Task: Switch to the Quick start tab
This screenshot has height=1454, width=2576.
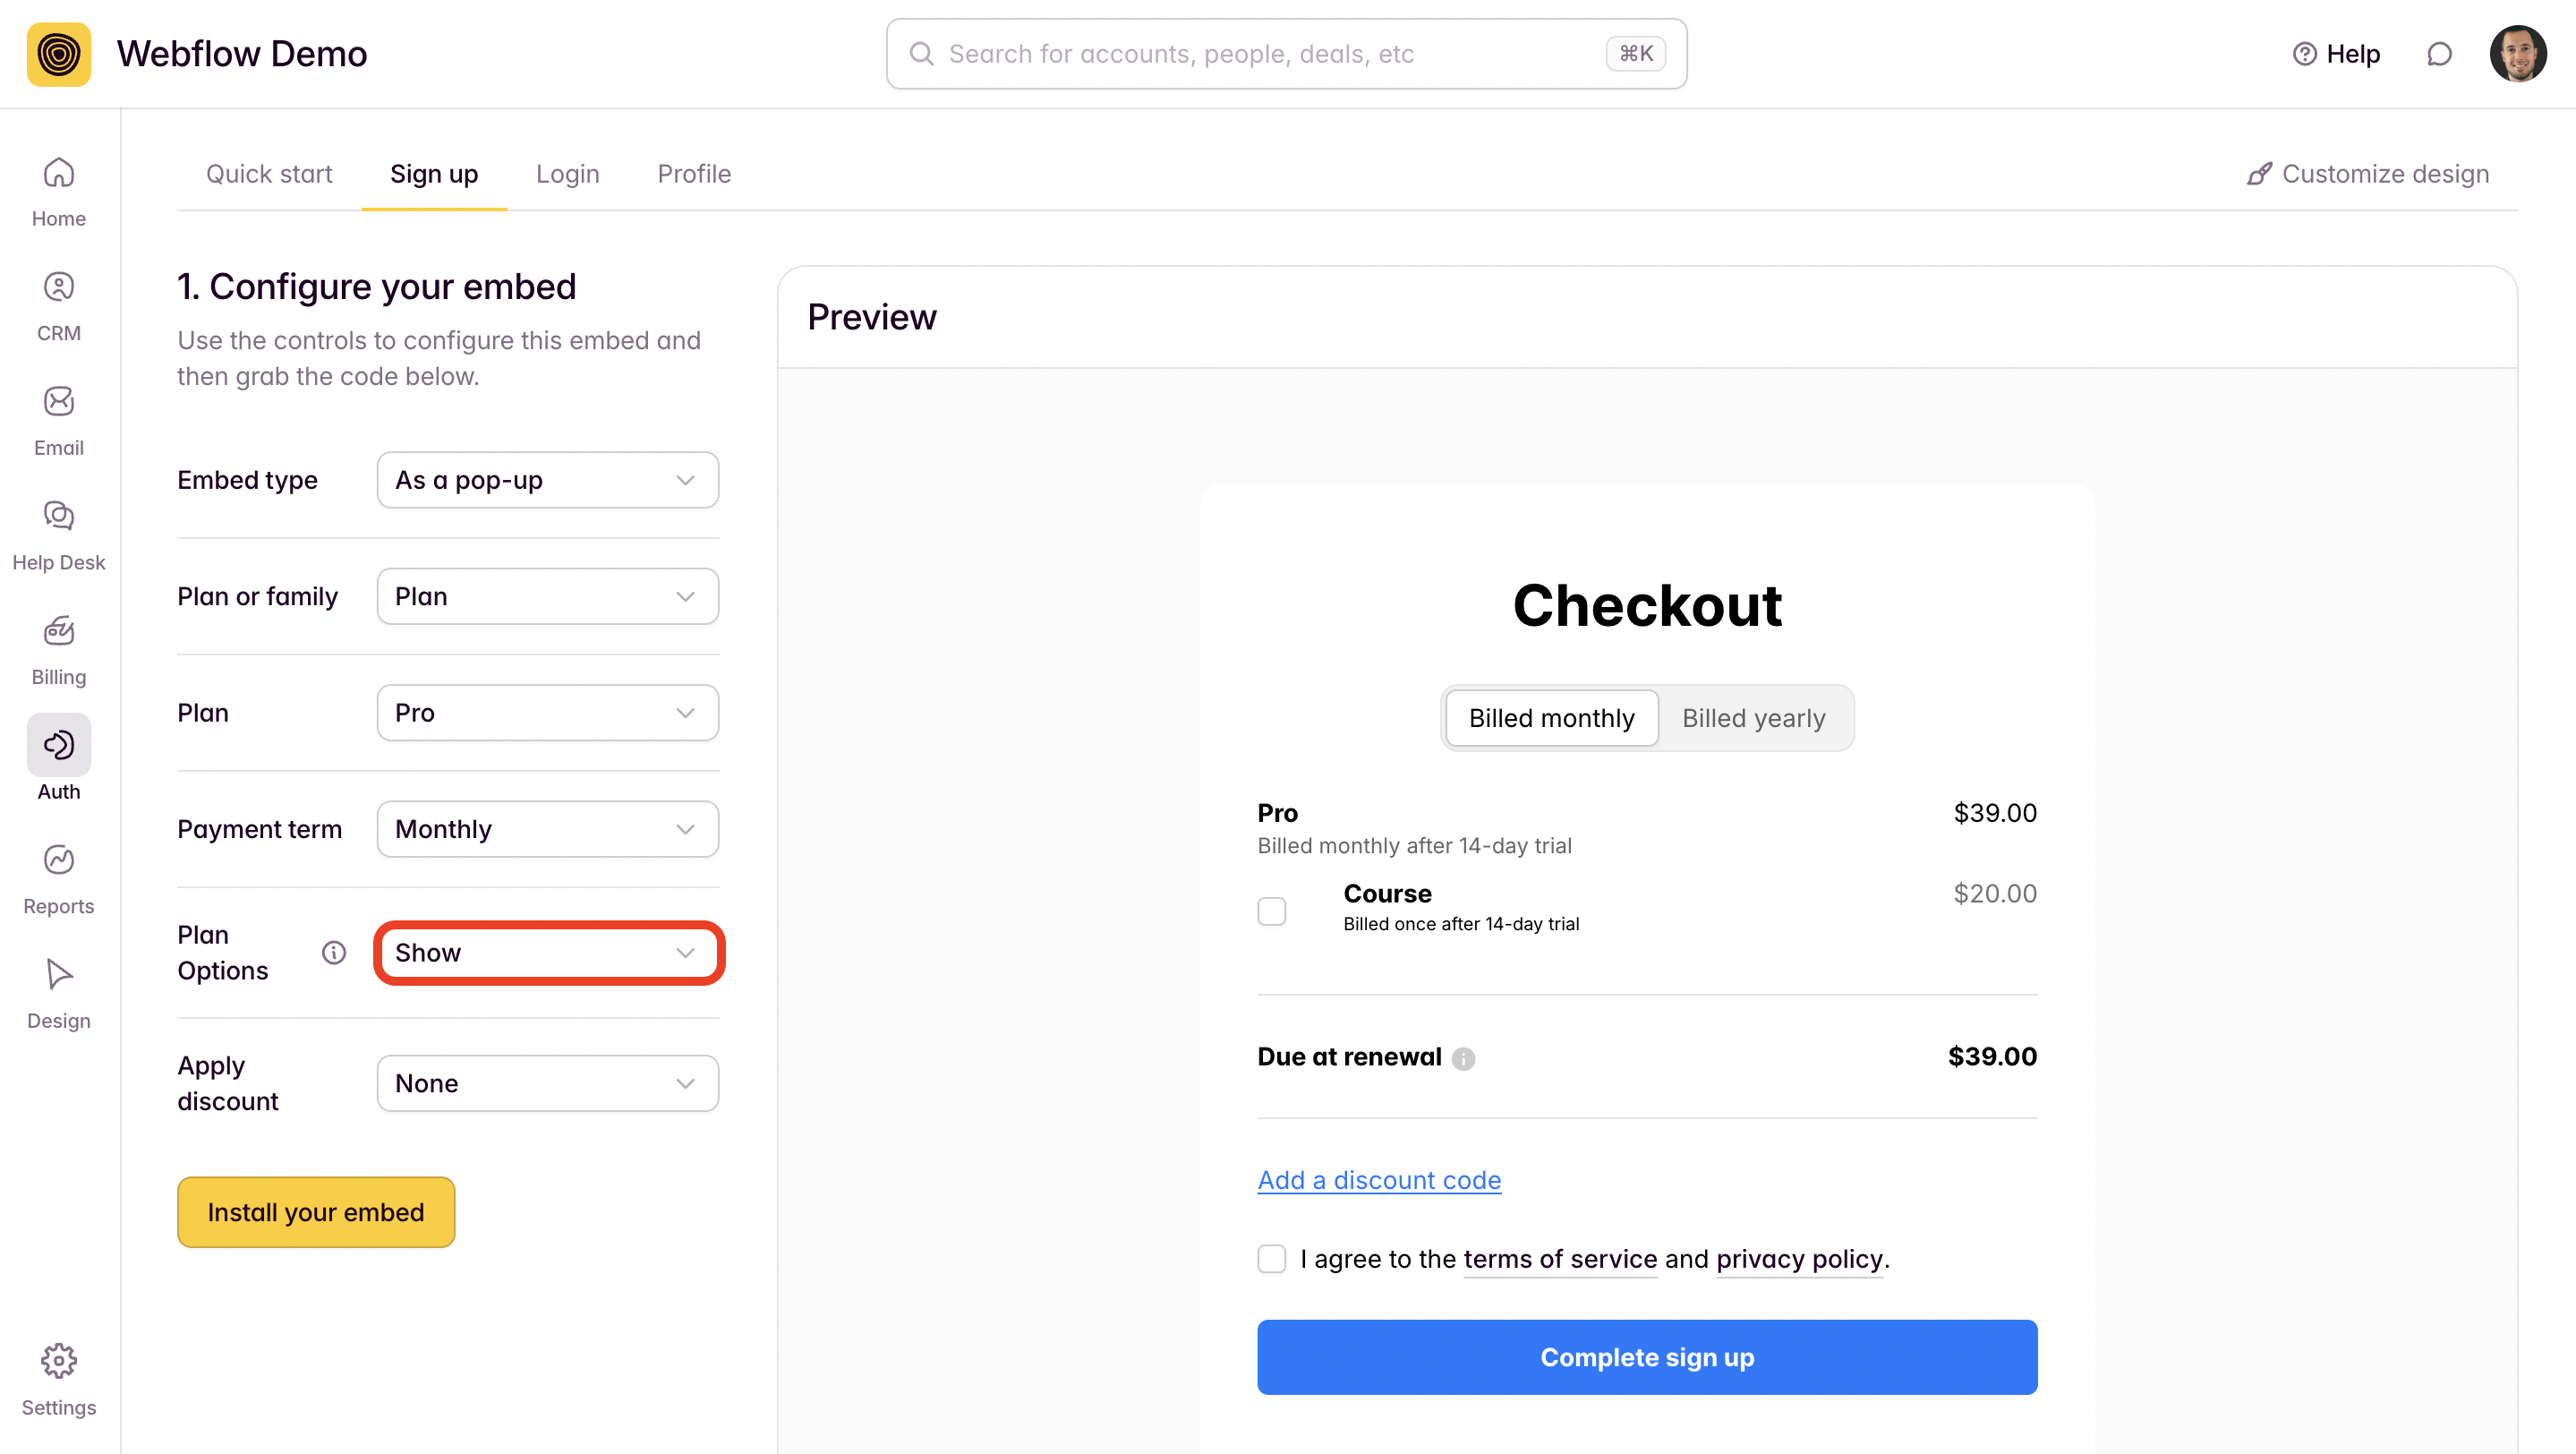Action: click(x=269, y=174)
